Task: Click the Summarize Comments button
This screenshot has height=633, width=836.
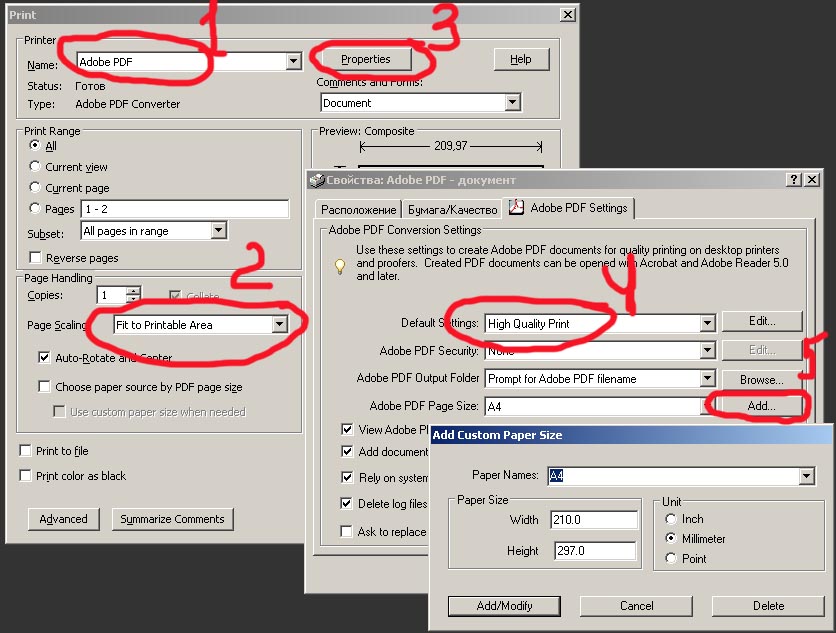Action: [172, 519]
